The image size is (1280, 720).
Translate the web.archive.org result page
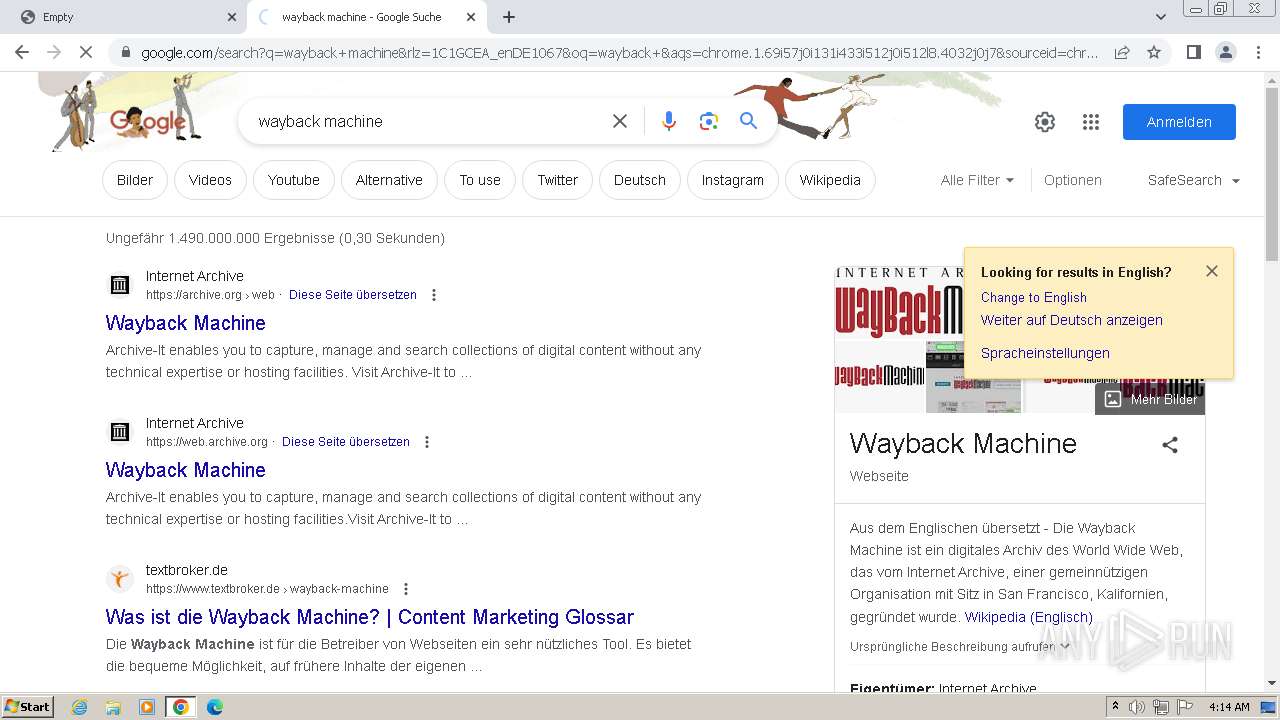(x=346, y=442)
